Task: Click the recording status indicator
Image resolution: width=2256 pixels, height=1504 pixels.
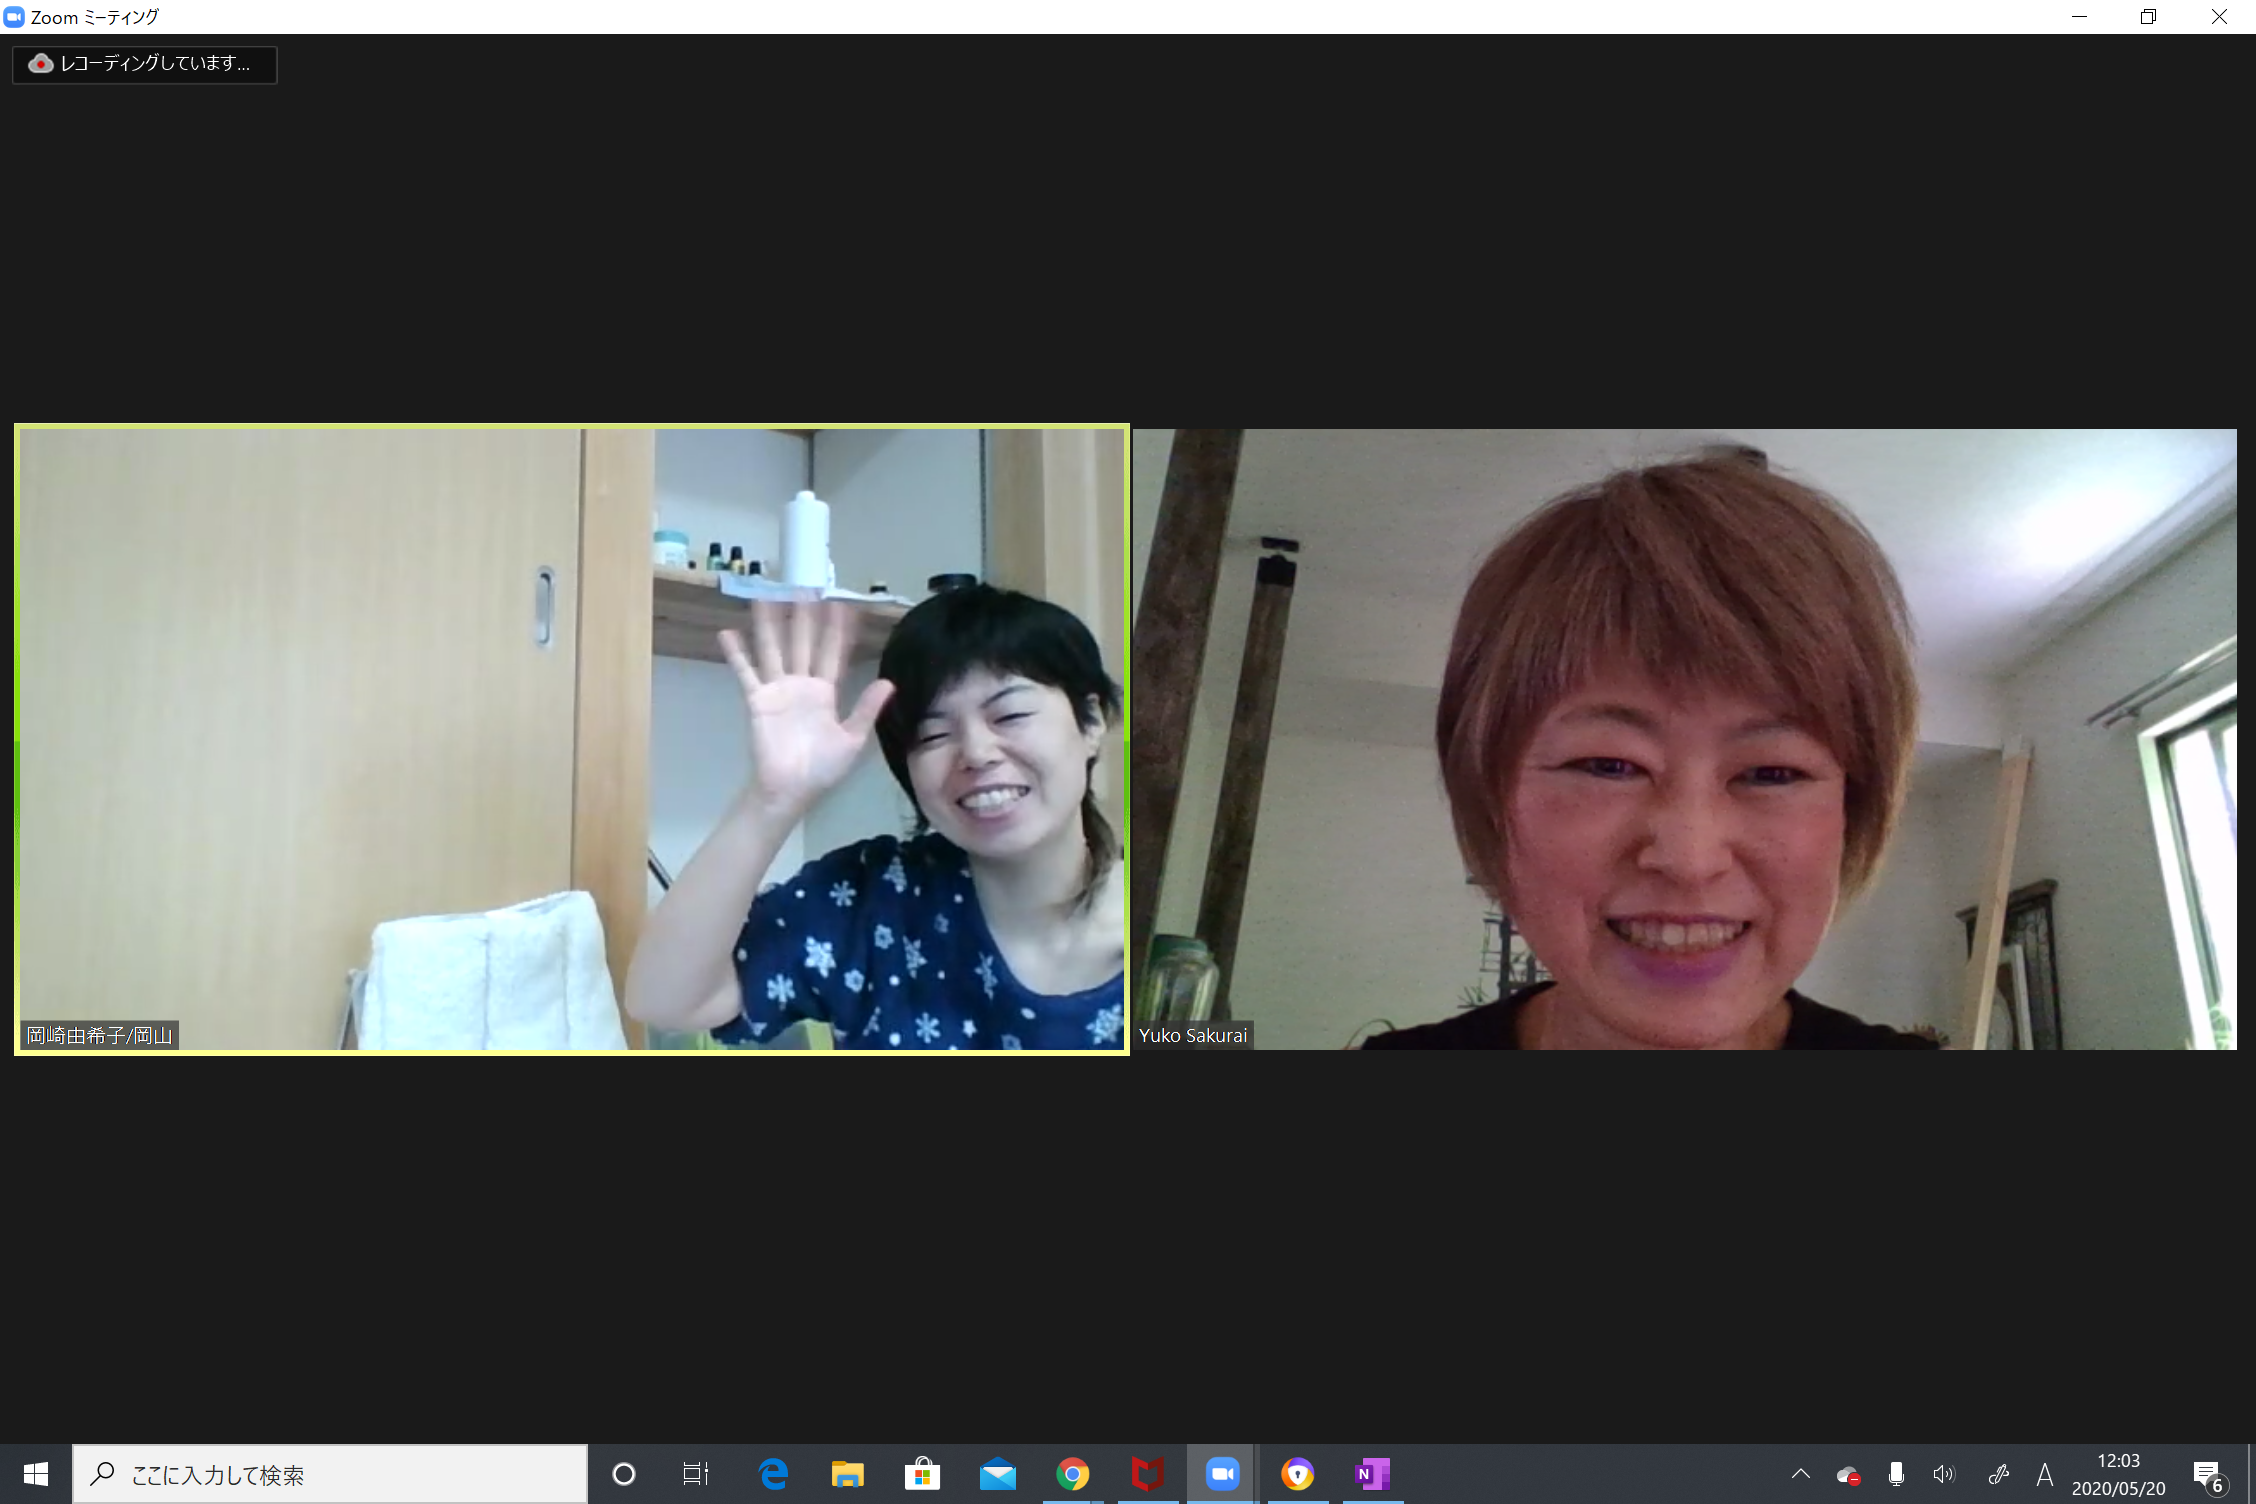Action: pyautogui.click(x=145, y=64)
